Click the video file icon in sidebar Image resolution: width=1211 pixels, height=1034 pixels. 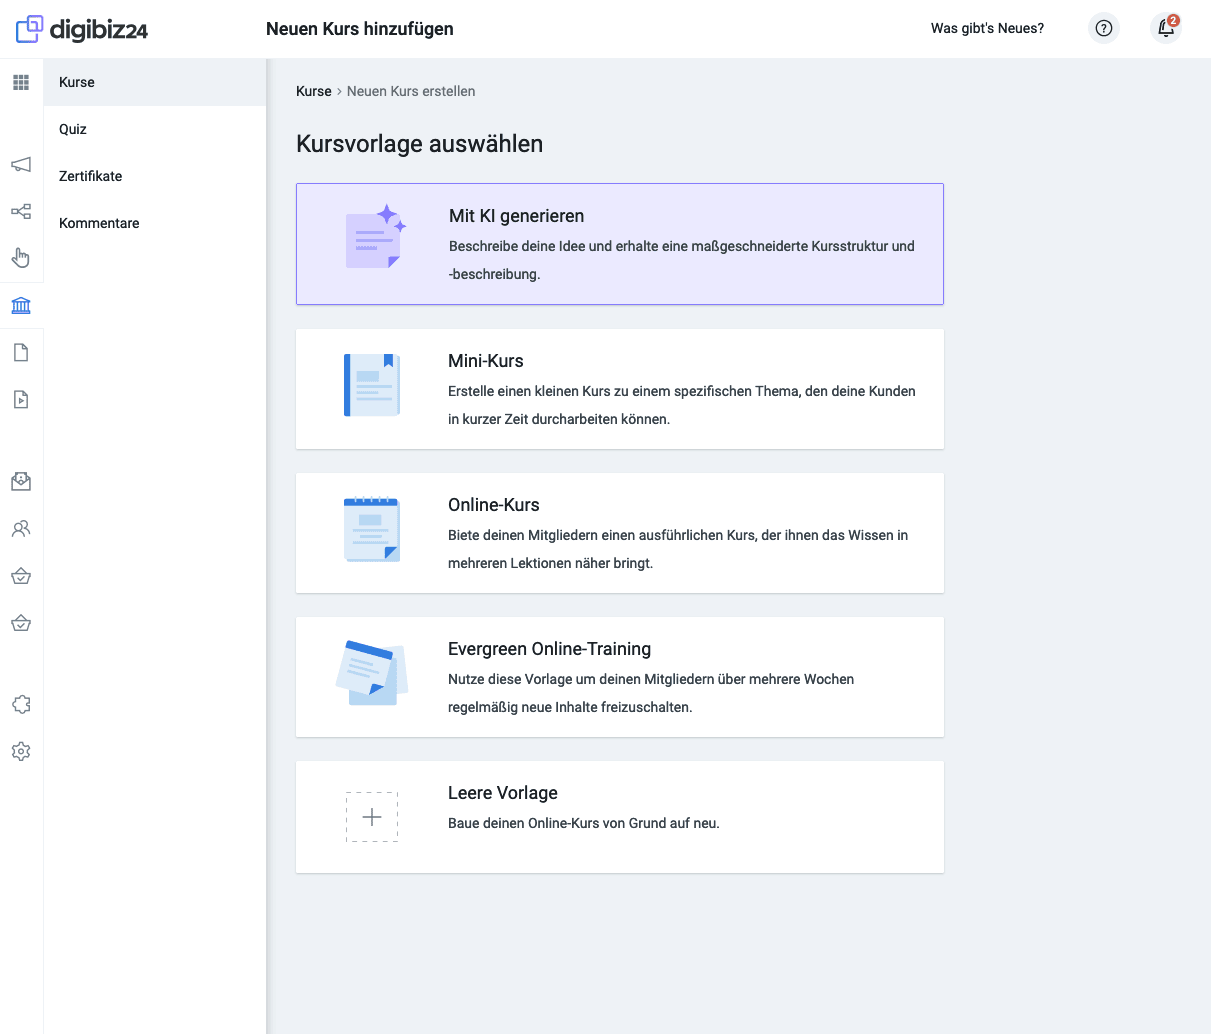21,399
